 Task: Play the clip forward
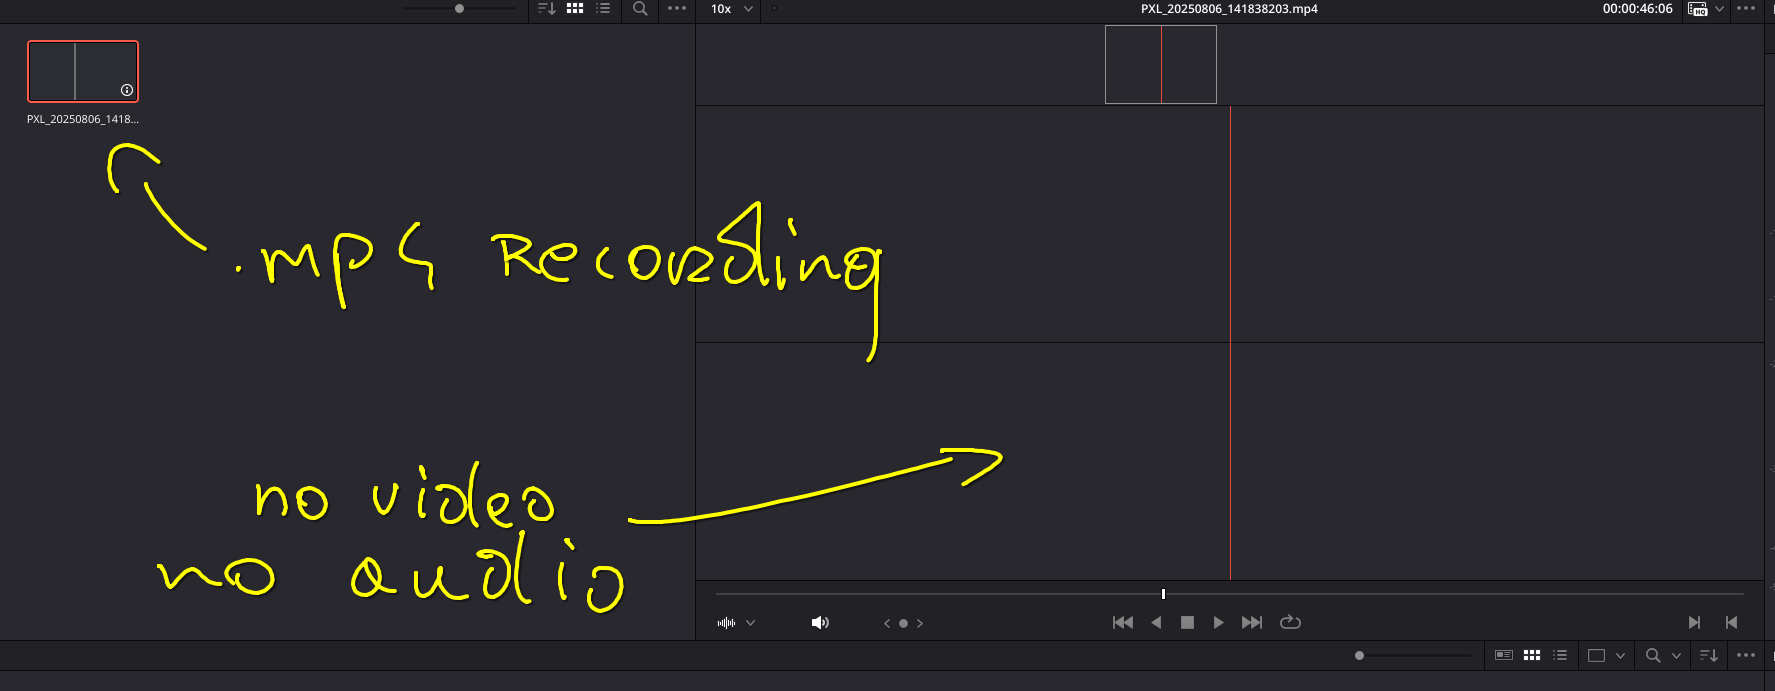(x=1218, y=622)
